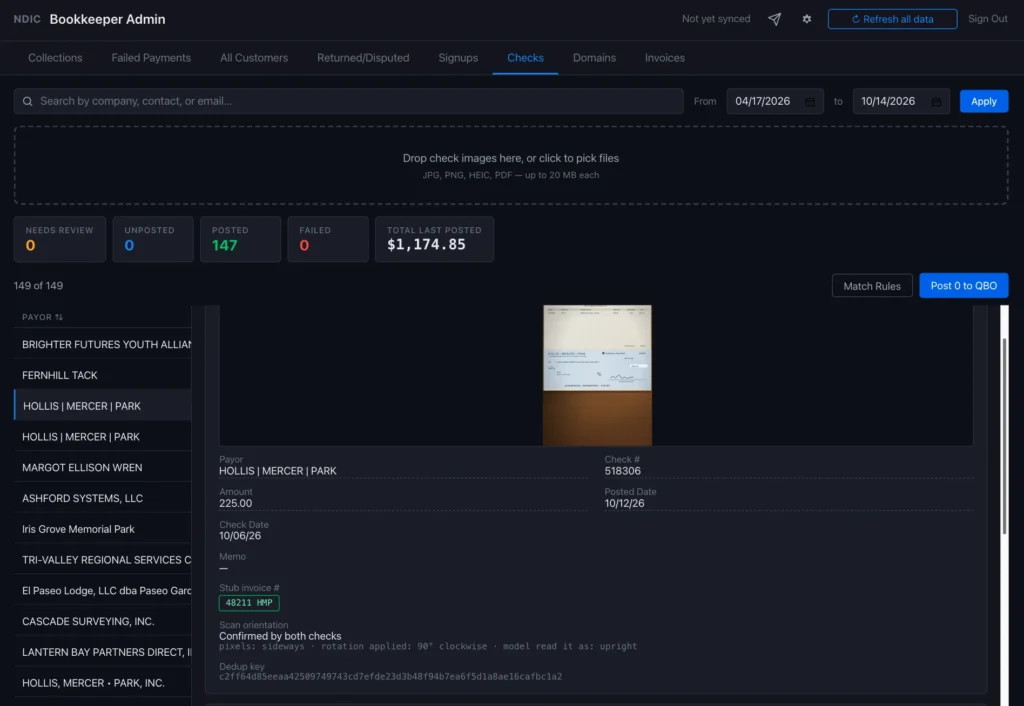The height and width of the screenshot is (706, 1024).
Task: Apply the selected date range
Action: (984, 101)
